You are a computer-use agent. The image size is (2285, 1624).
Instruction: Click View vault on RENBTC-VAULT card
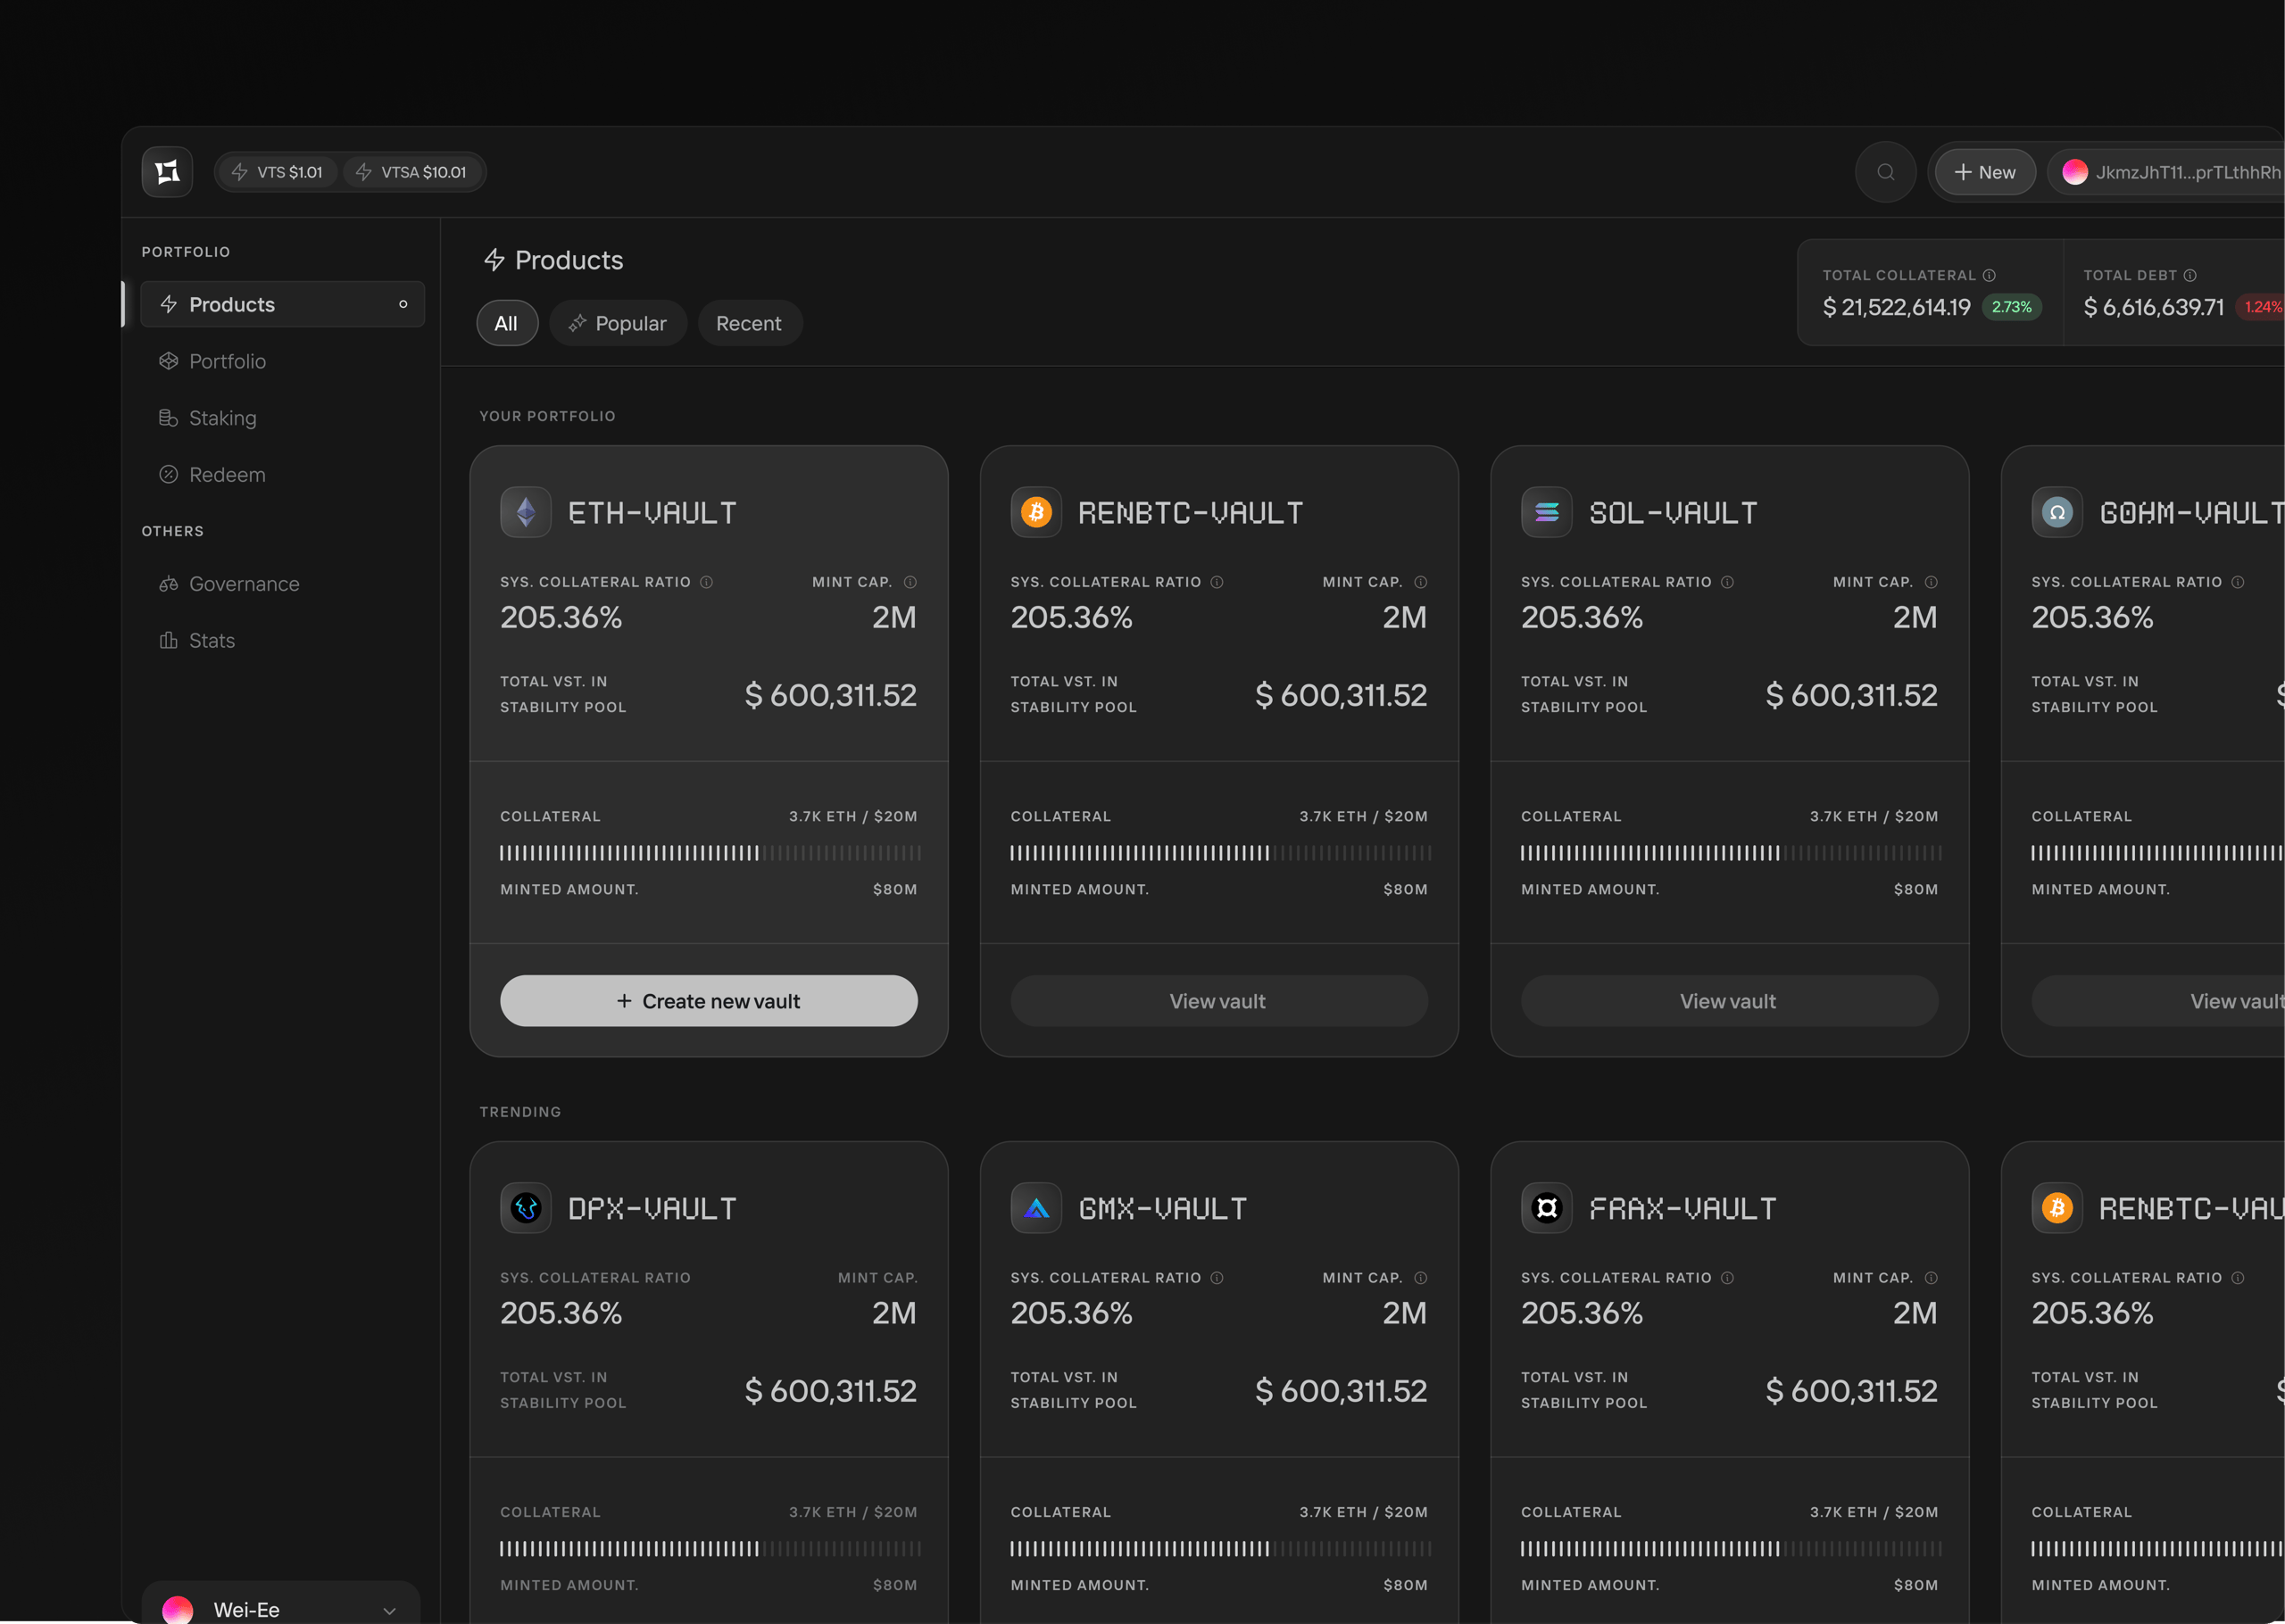coord(1219,1001)
